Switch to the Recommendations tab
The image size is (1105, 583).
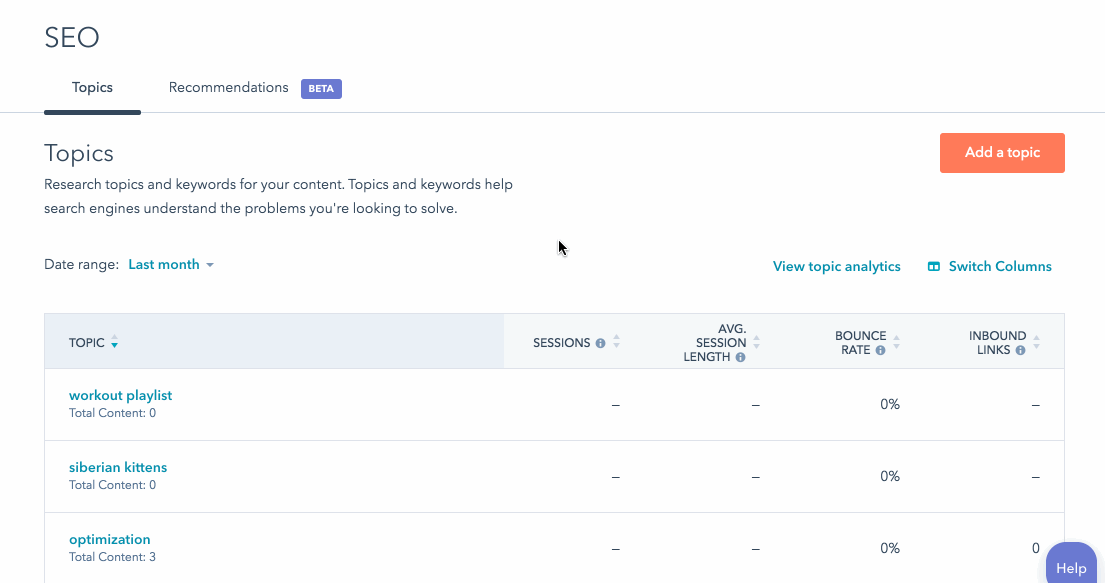pyautogui.click(x=228, y=87)
